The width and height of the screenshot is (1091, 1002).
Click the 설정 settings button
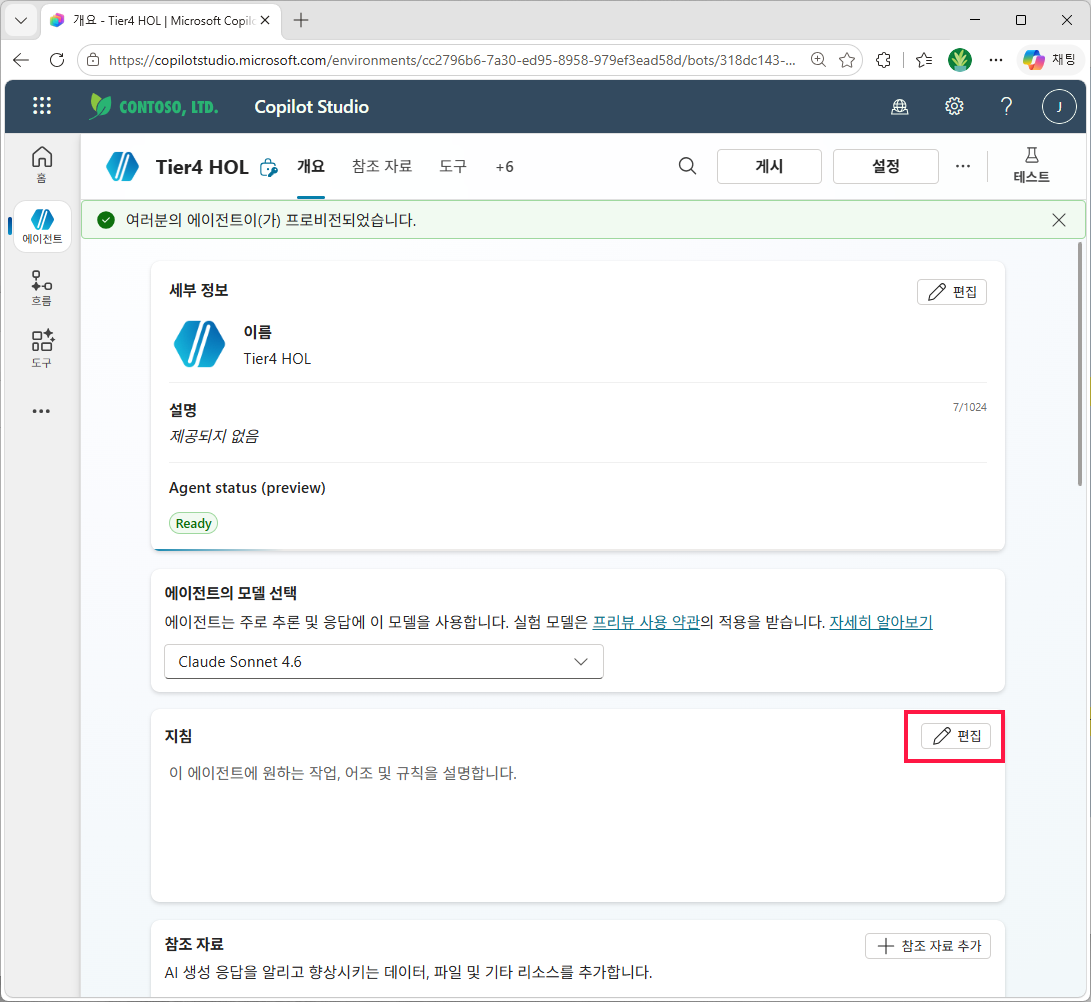(885, 166)
